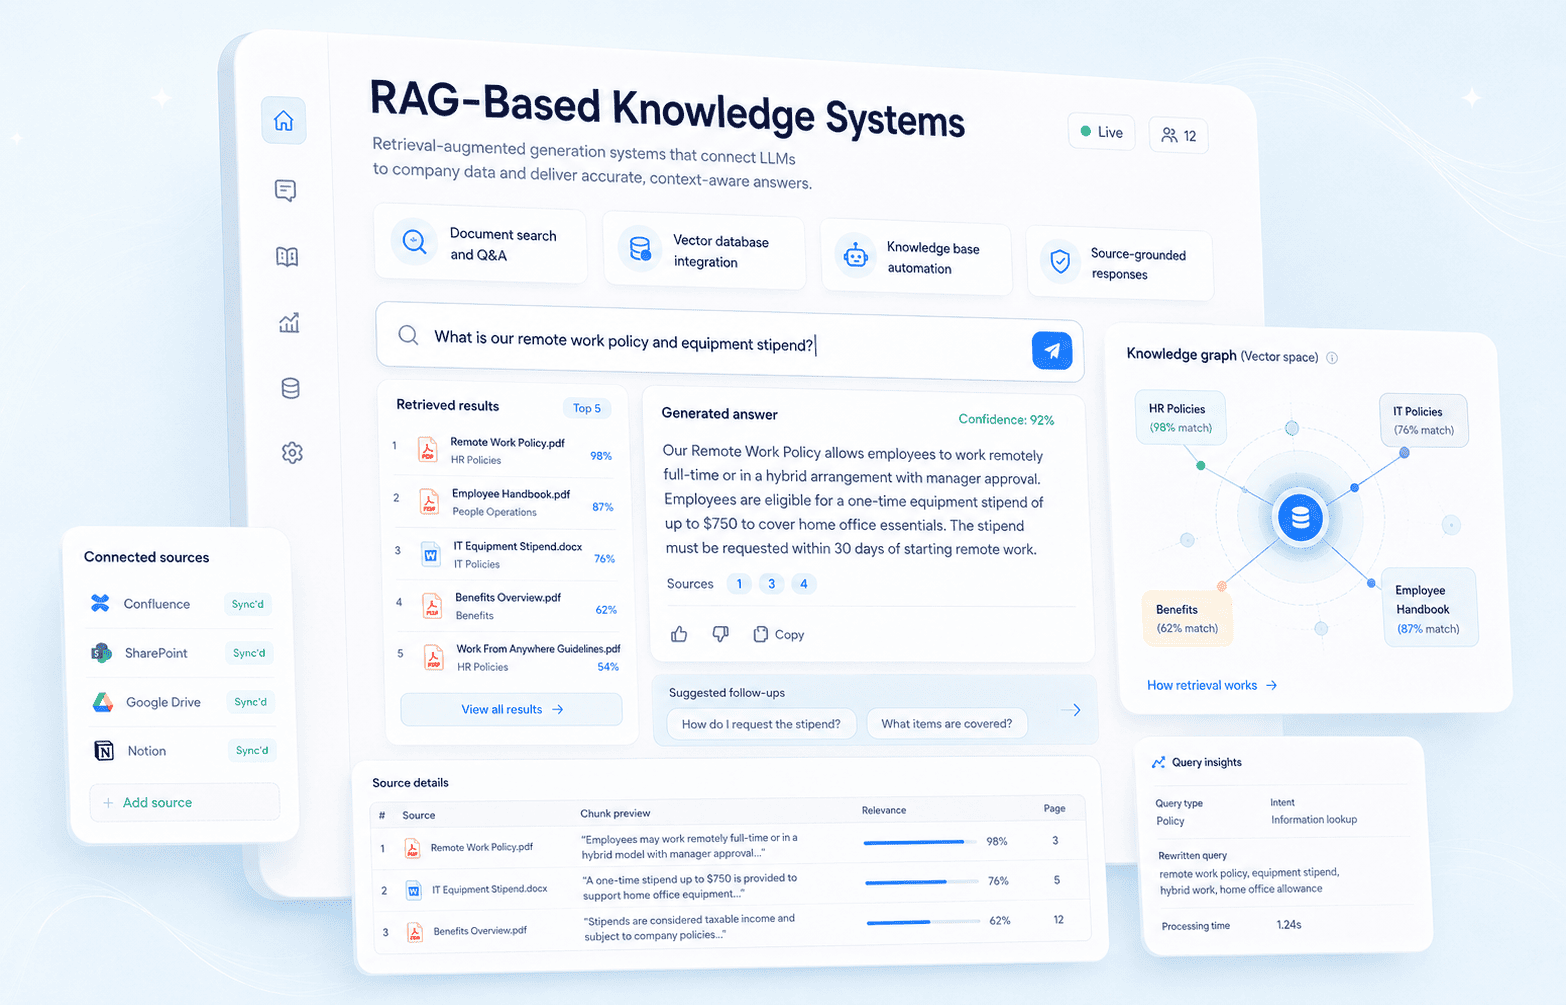1566x1005 pixels.
Task: Click the 98% relevance bar for Remote Work Policy.pdf
Action: pyautogui.click(x=921, y=842)
